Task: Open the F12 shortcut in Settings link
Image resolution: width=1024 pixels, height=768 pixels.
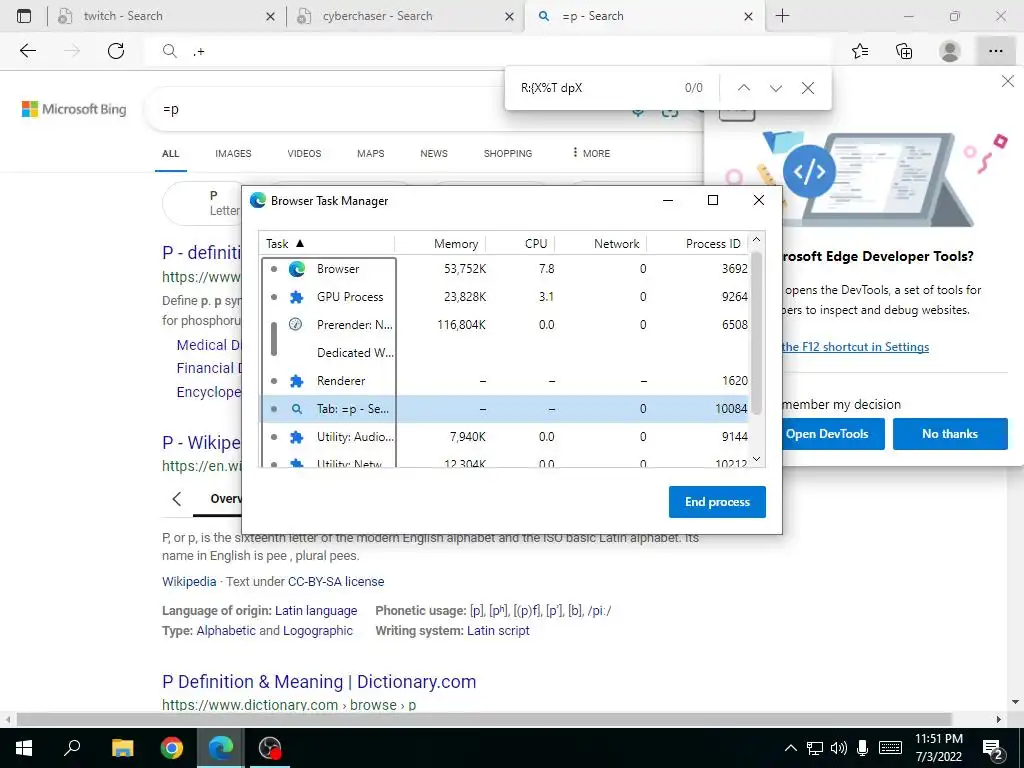Action: 855,347
